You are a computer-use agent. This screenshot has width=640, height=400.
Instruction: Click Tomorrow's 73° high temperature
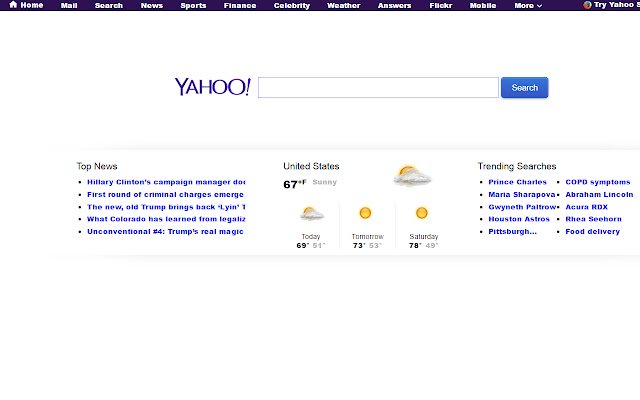tap(359, 246)
